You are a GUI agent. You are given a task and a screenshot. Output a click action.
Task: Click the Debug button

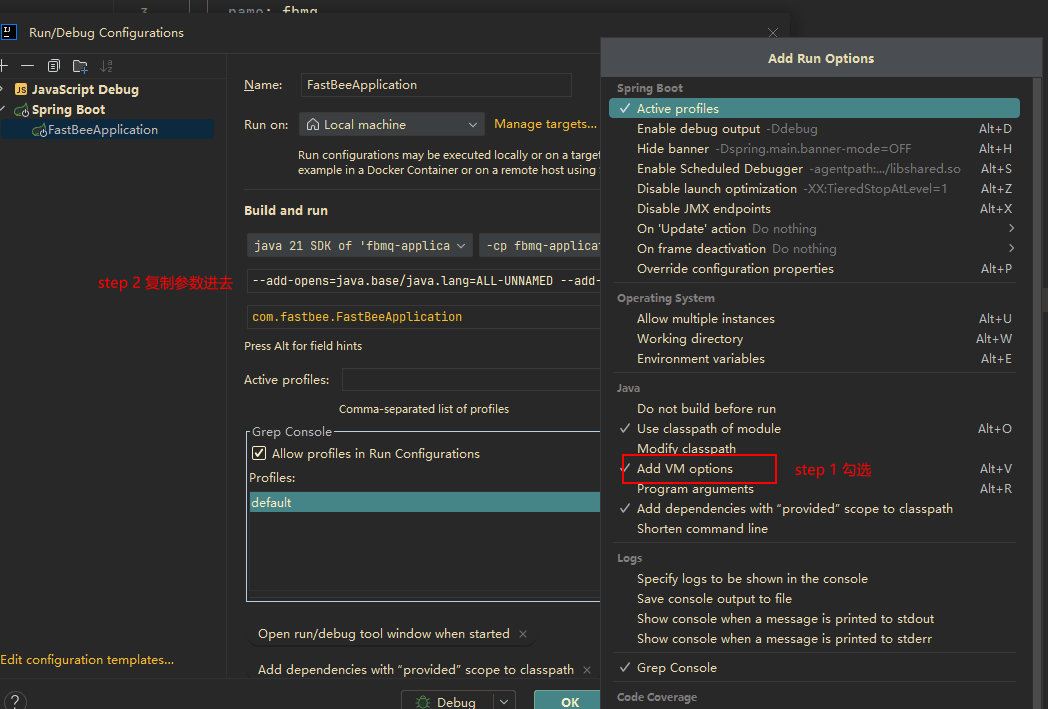click(x=447, y=702)
